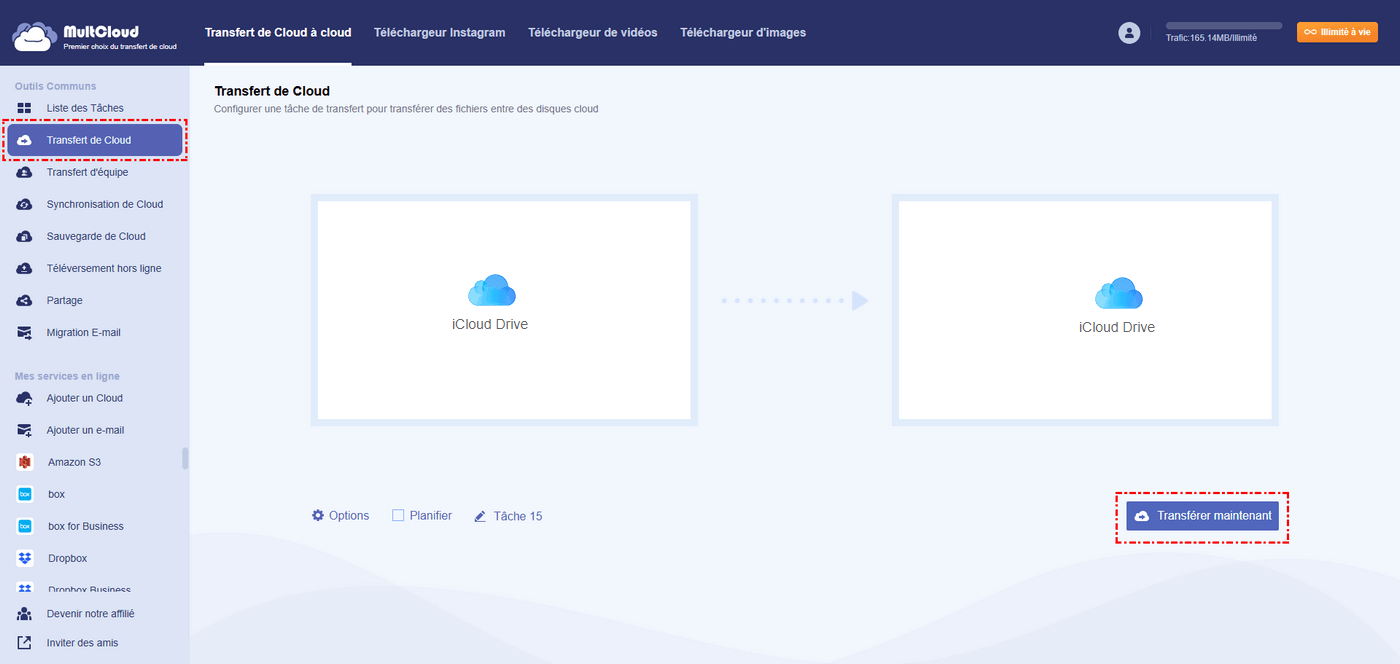Enable the Planifier checkbox
Viewport: 1400px width, 664px height.
[x=398, y=516]
